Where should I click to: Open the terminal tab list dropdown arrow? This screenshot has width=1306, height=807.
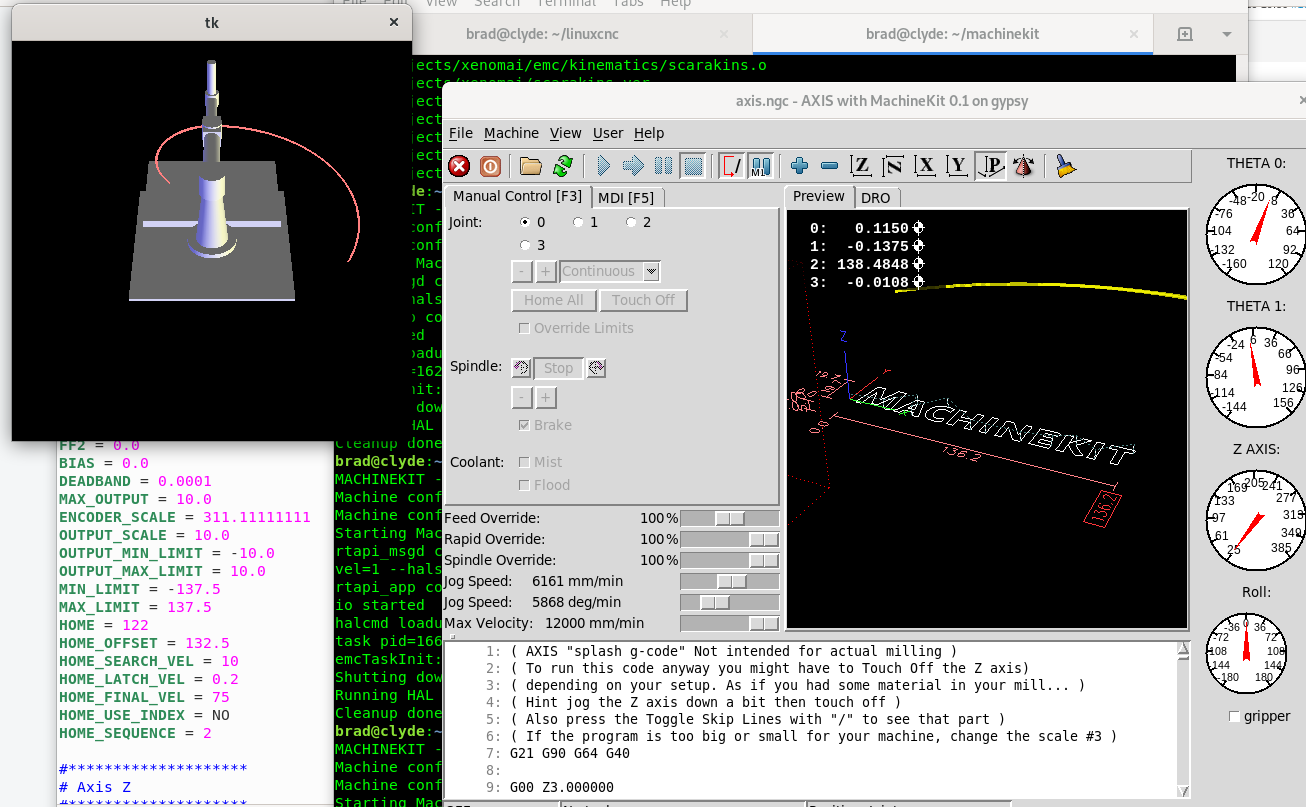pyautogui.click(x=1227, y=34)
